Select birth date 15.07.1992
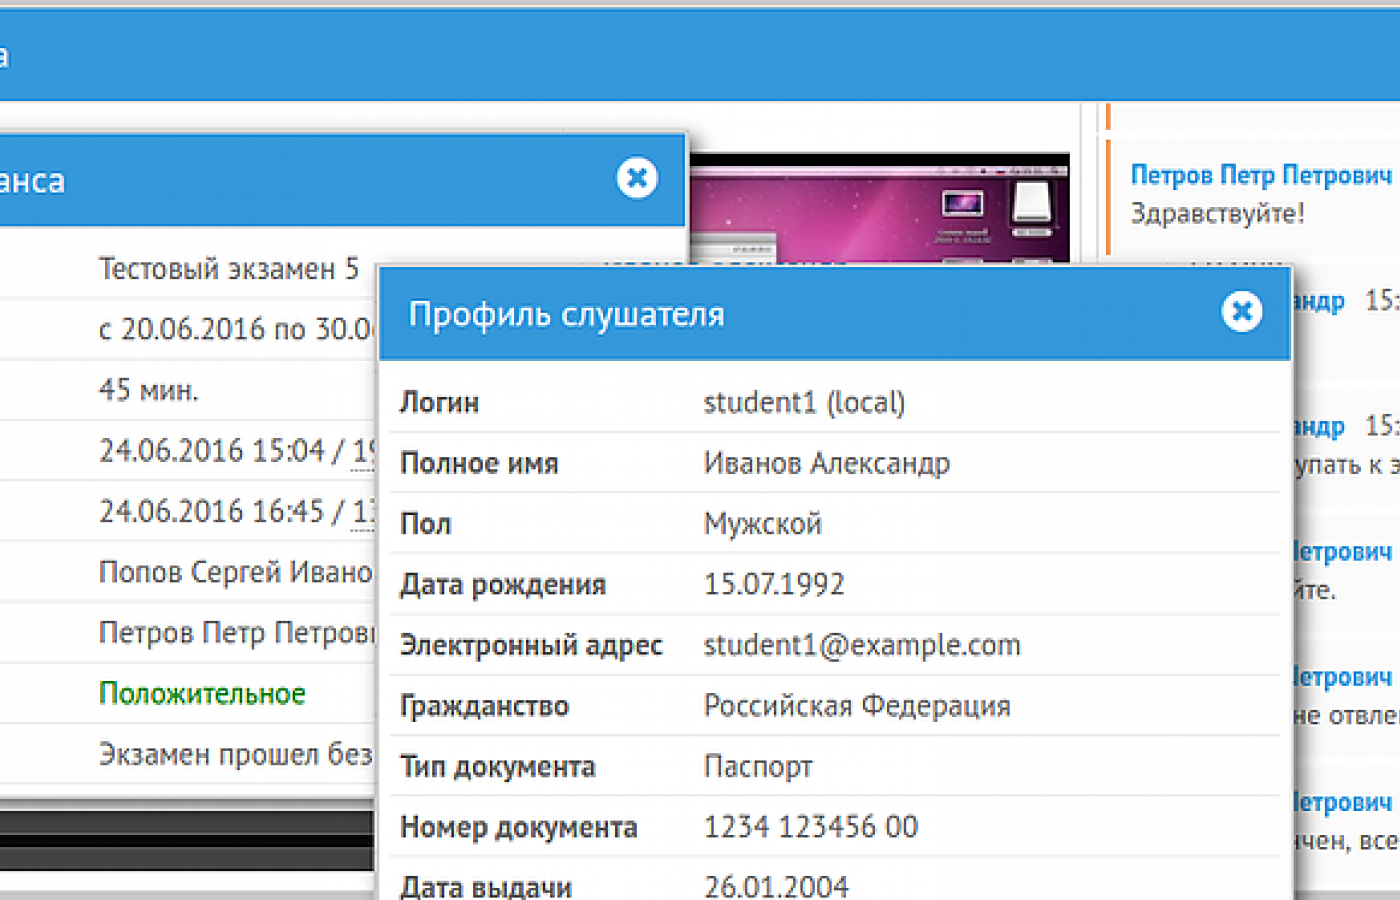The width and height of the screenshot is (1400, 900). 774,584
